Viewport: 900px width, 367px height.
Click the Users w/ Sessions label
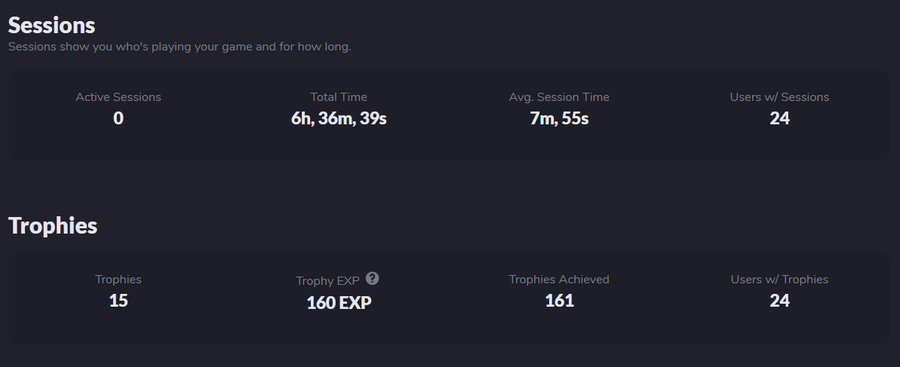point(779,97)
